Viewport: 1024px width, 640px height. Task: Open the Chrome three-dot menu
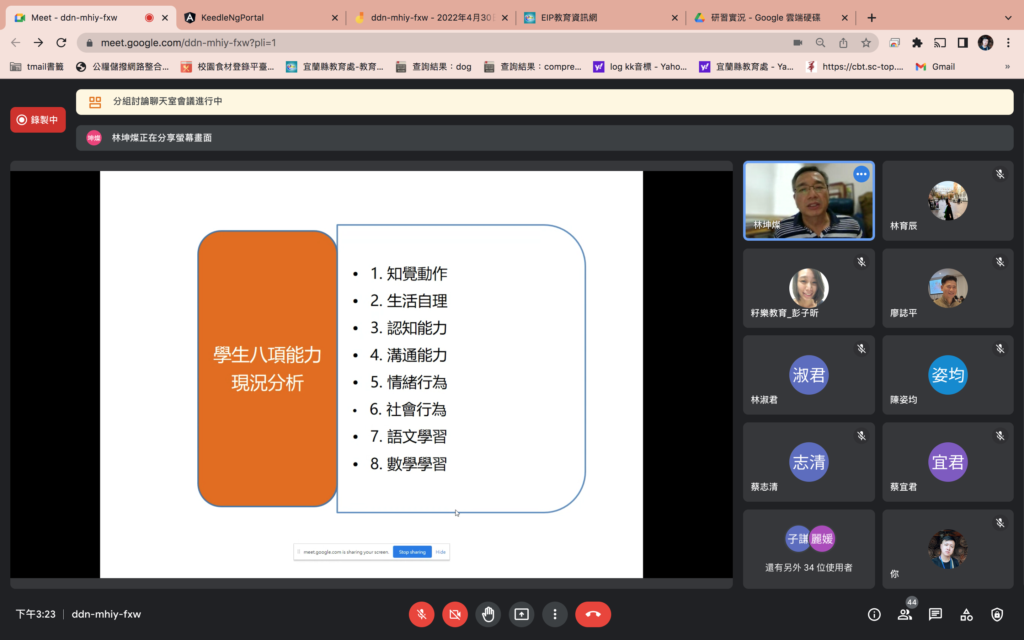point(1008,42)
